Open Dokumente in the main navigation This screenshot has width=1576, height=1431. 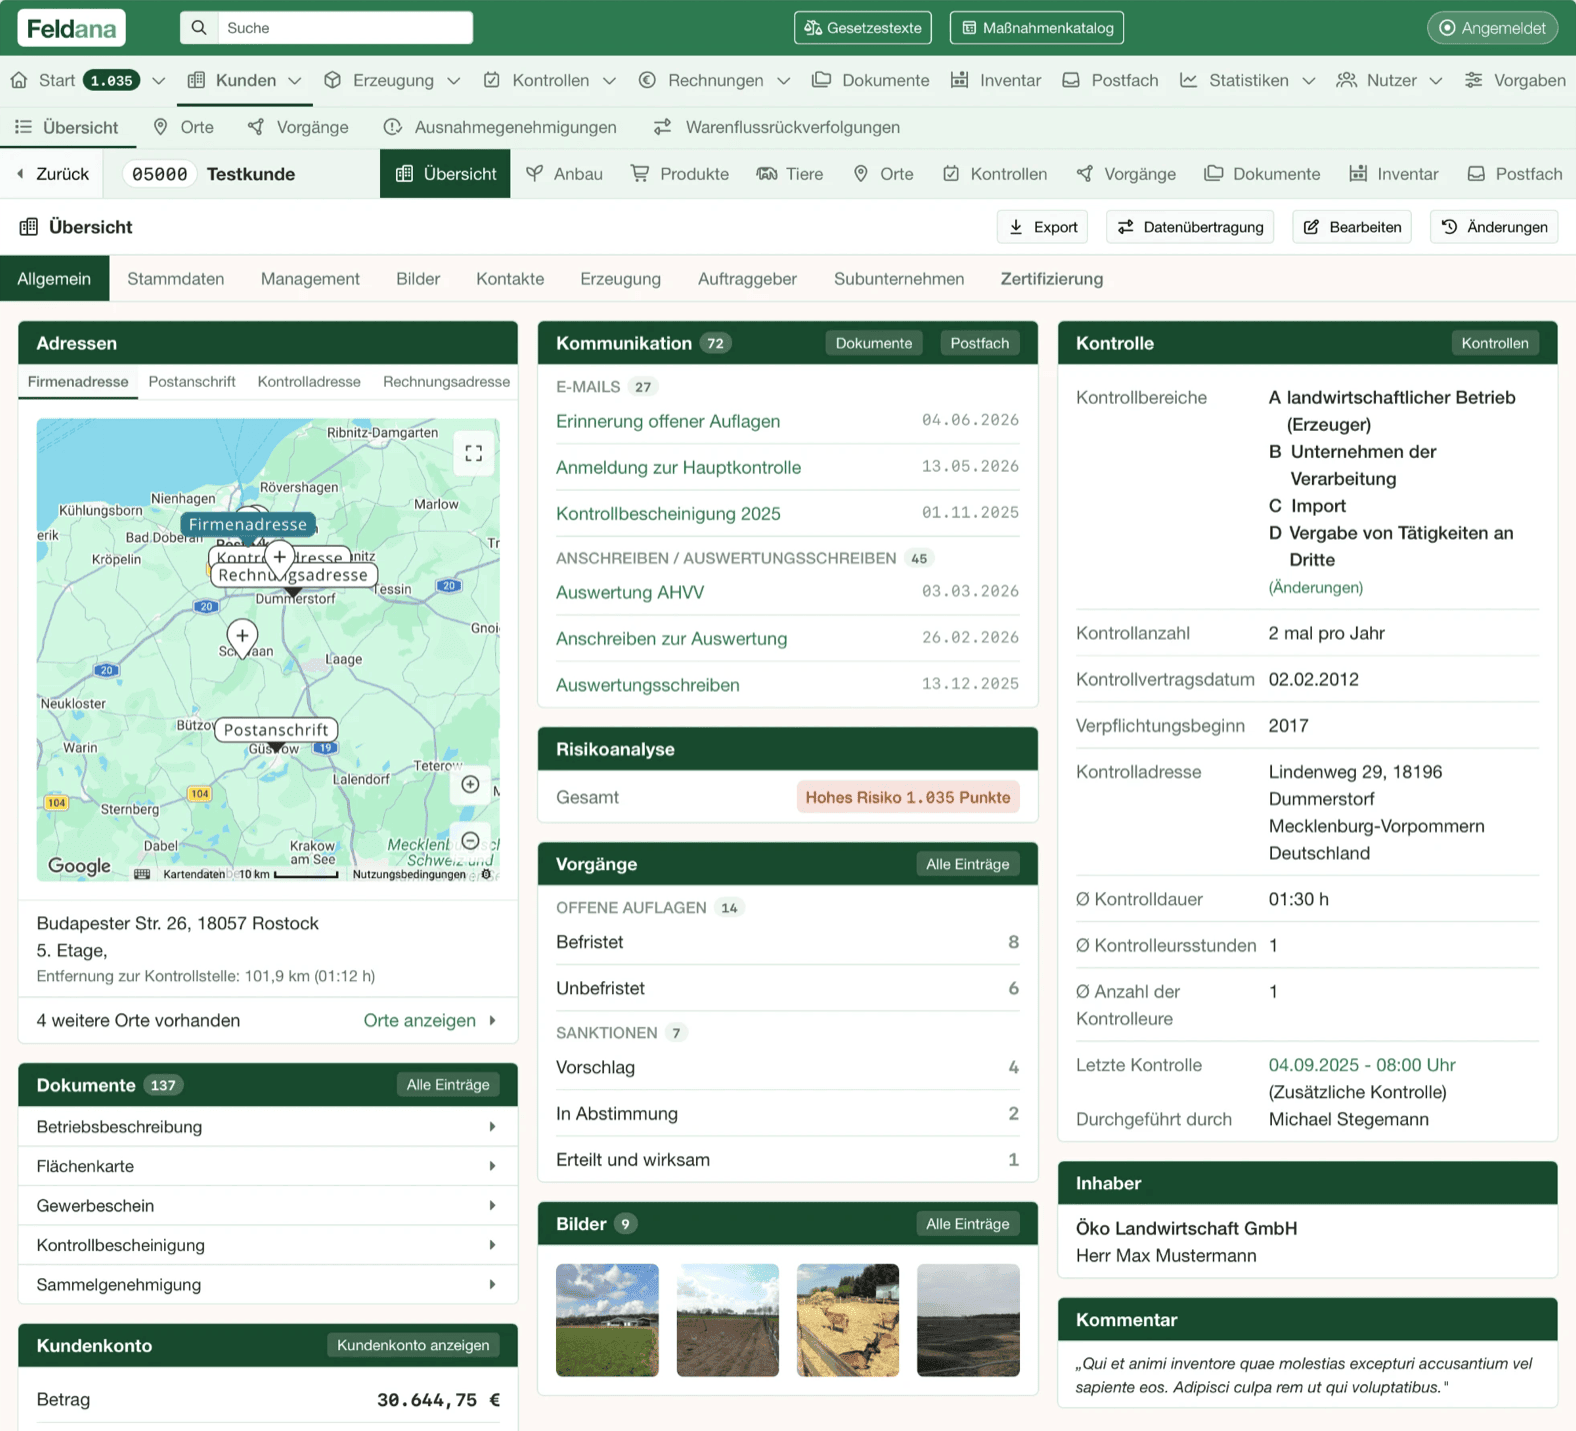coord(870,80)
